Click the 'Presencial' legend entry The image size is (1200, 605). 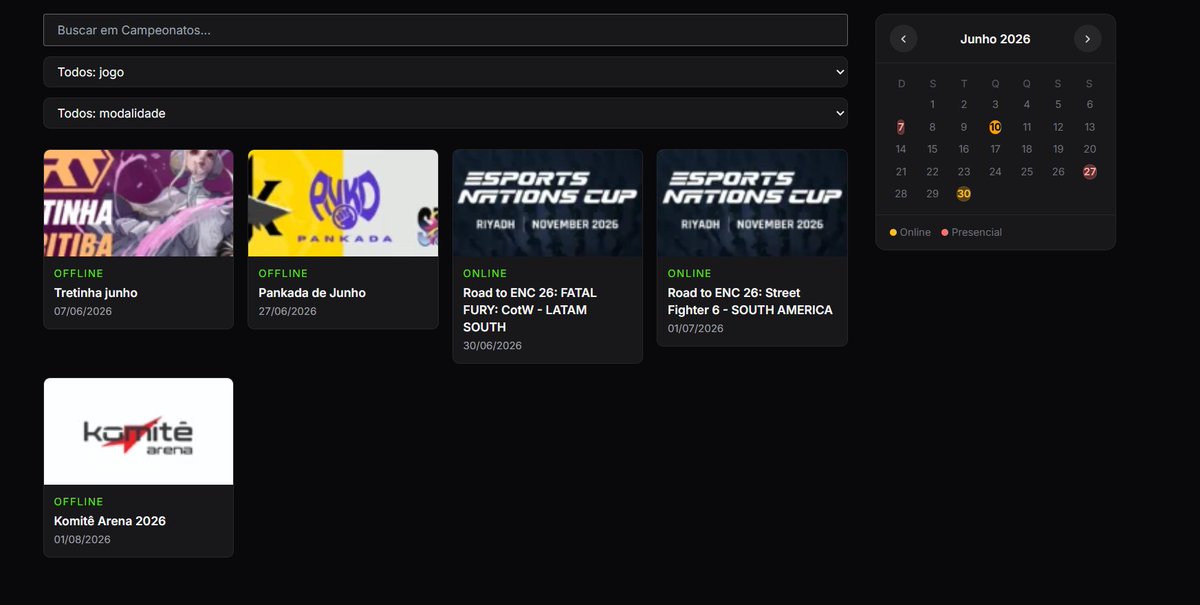click(x=971, y=232)
